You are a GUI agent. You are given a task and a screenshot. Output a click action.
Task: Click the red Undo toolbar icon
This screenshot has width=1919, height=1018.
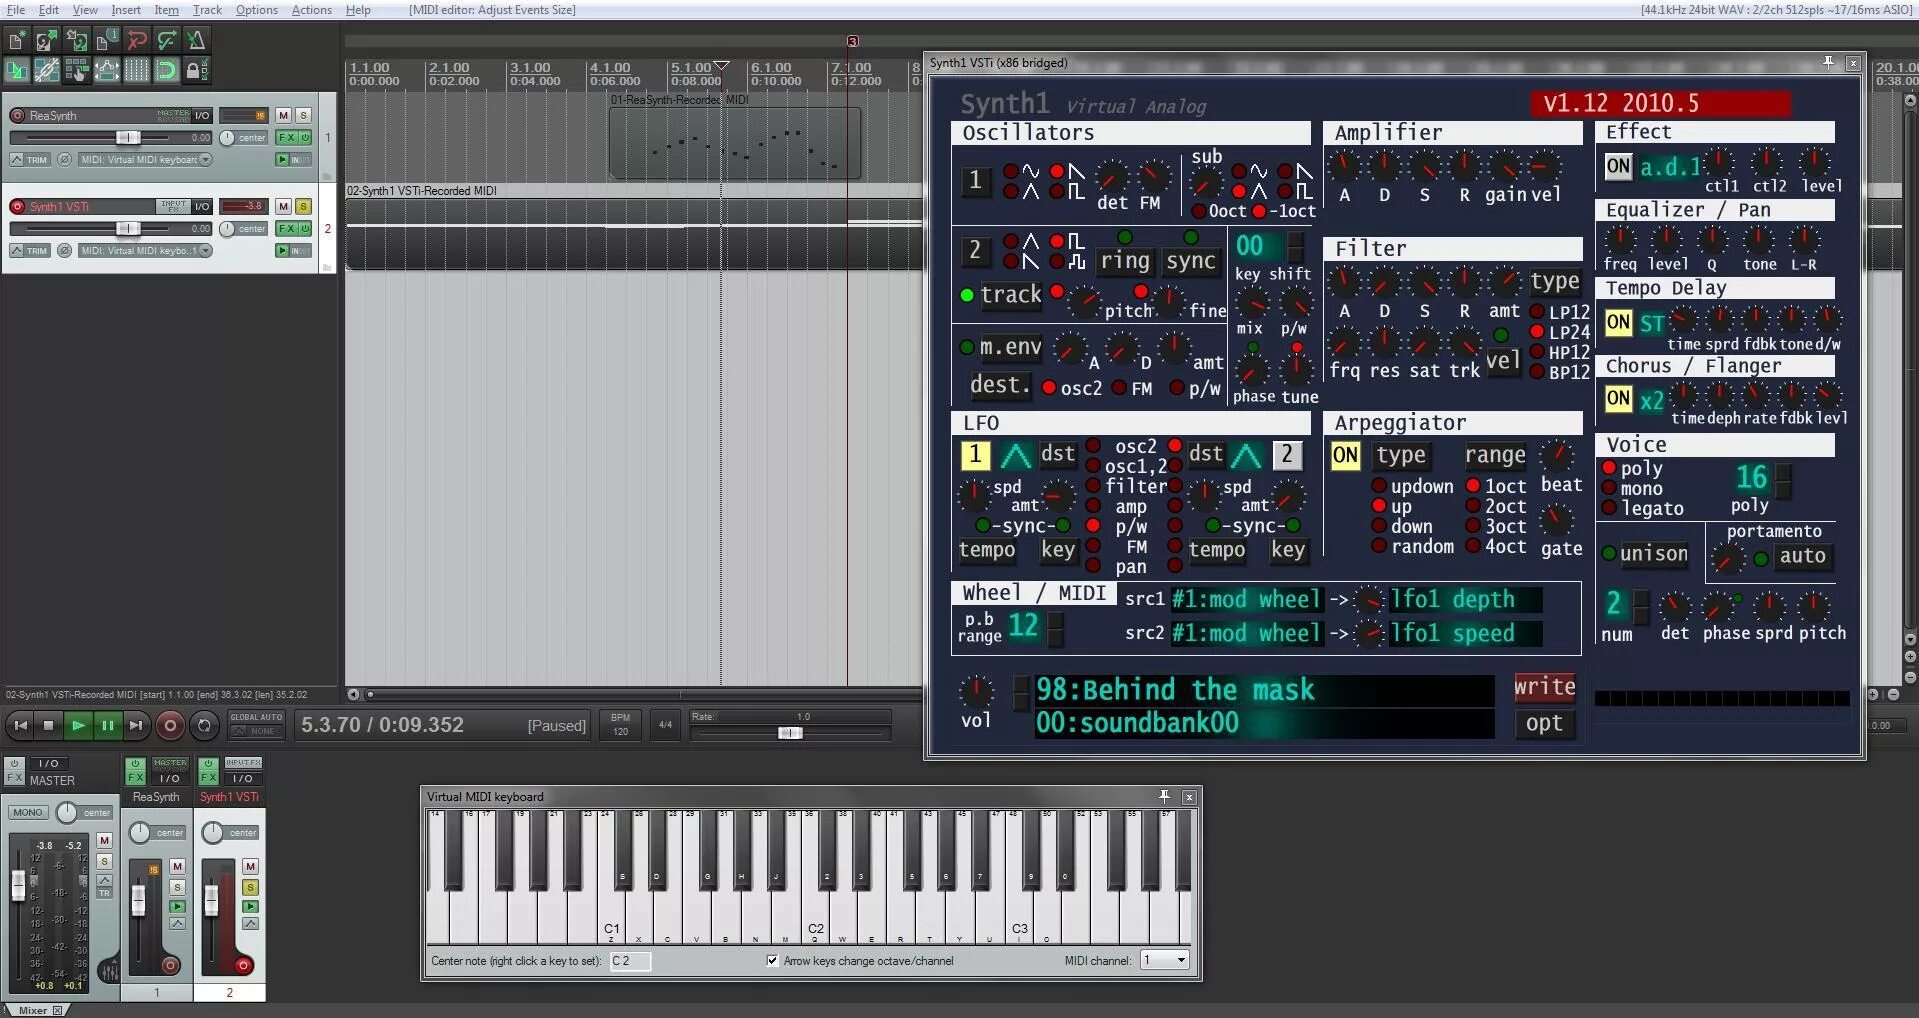(137, 40)
